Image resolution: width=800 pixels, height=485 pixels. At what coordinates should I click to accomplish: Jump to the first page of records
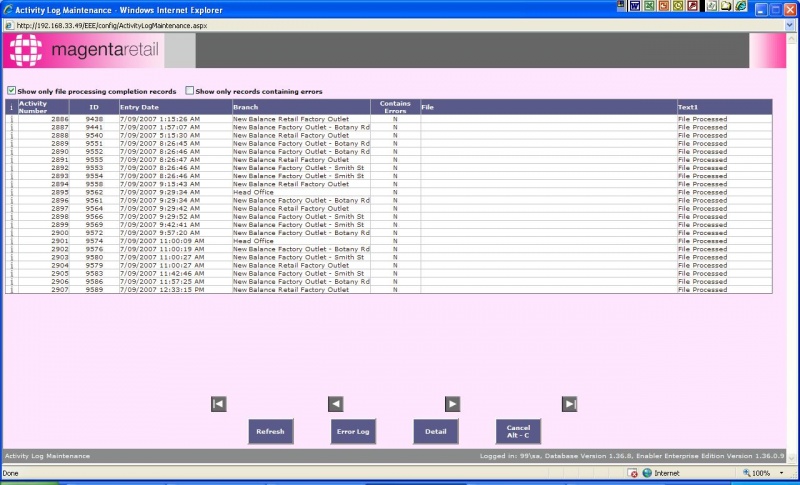pyautogui.click(x=218, y=404)
